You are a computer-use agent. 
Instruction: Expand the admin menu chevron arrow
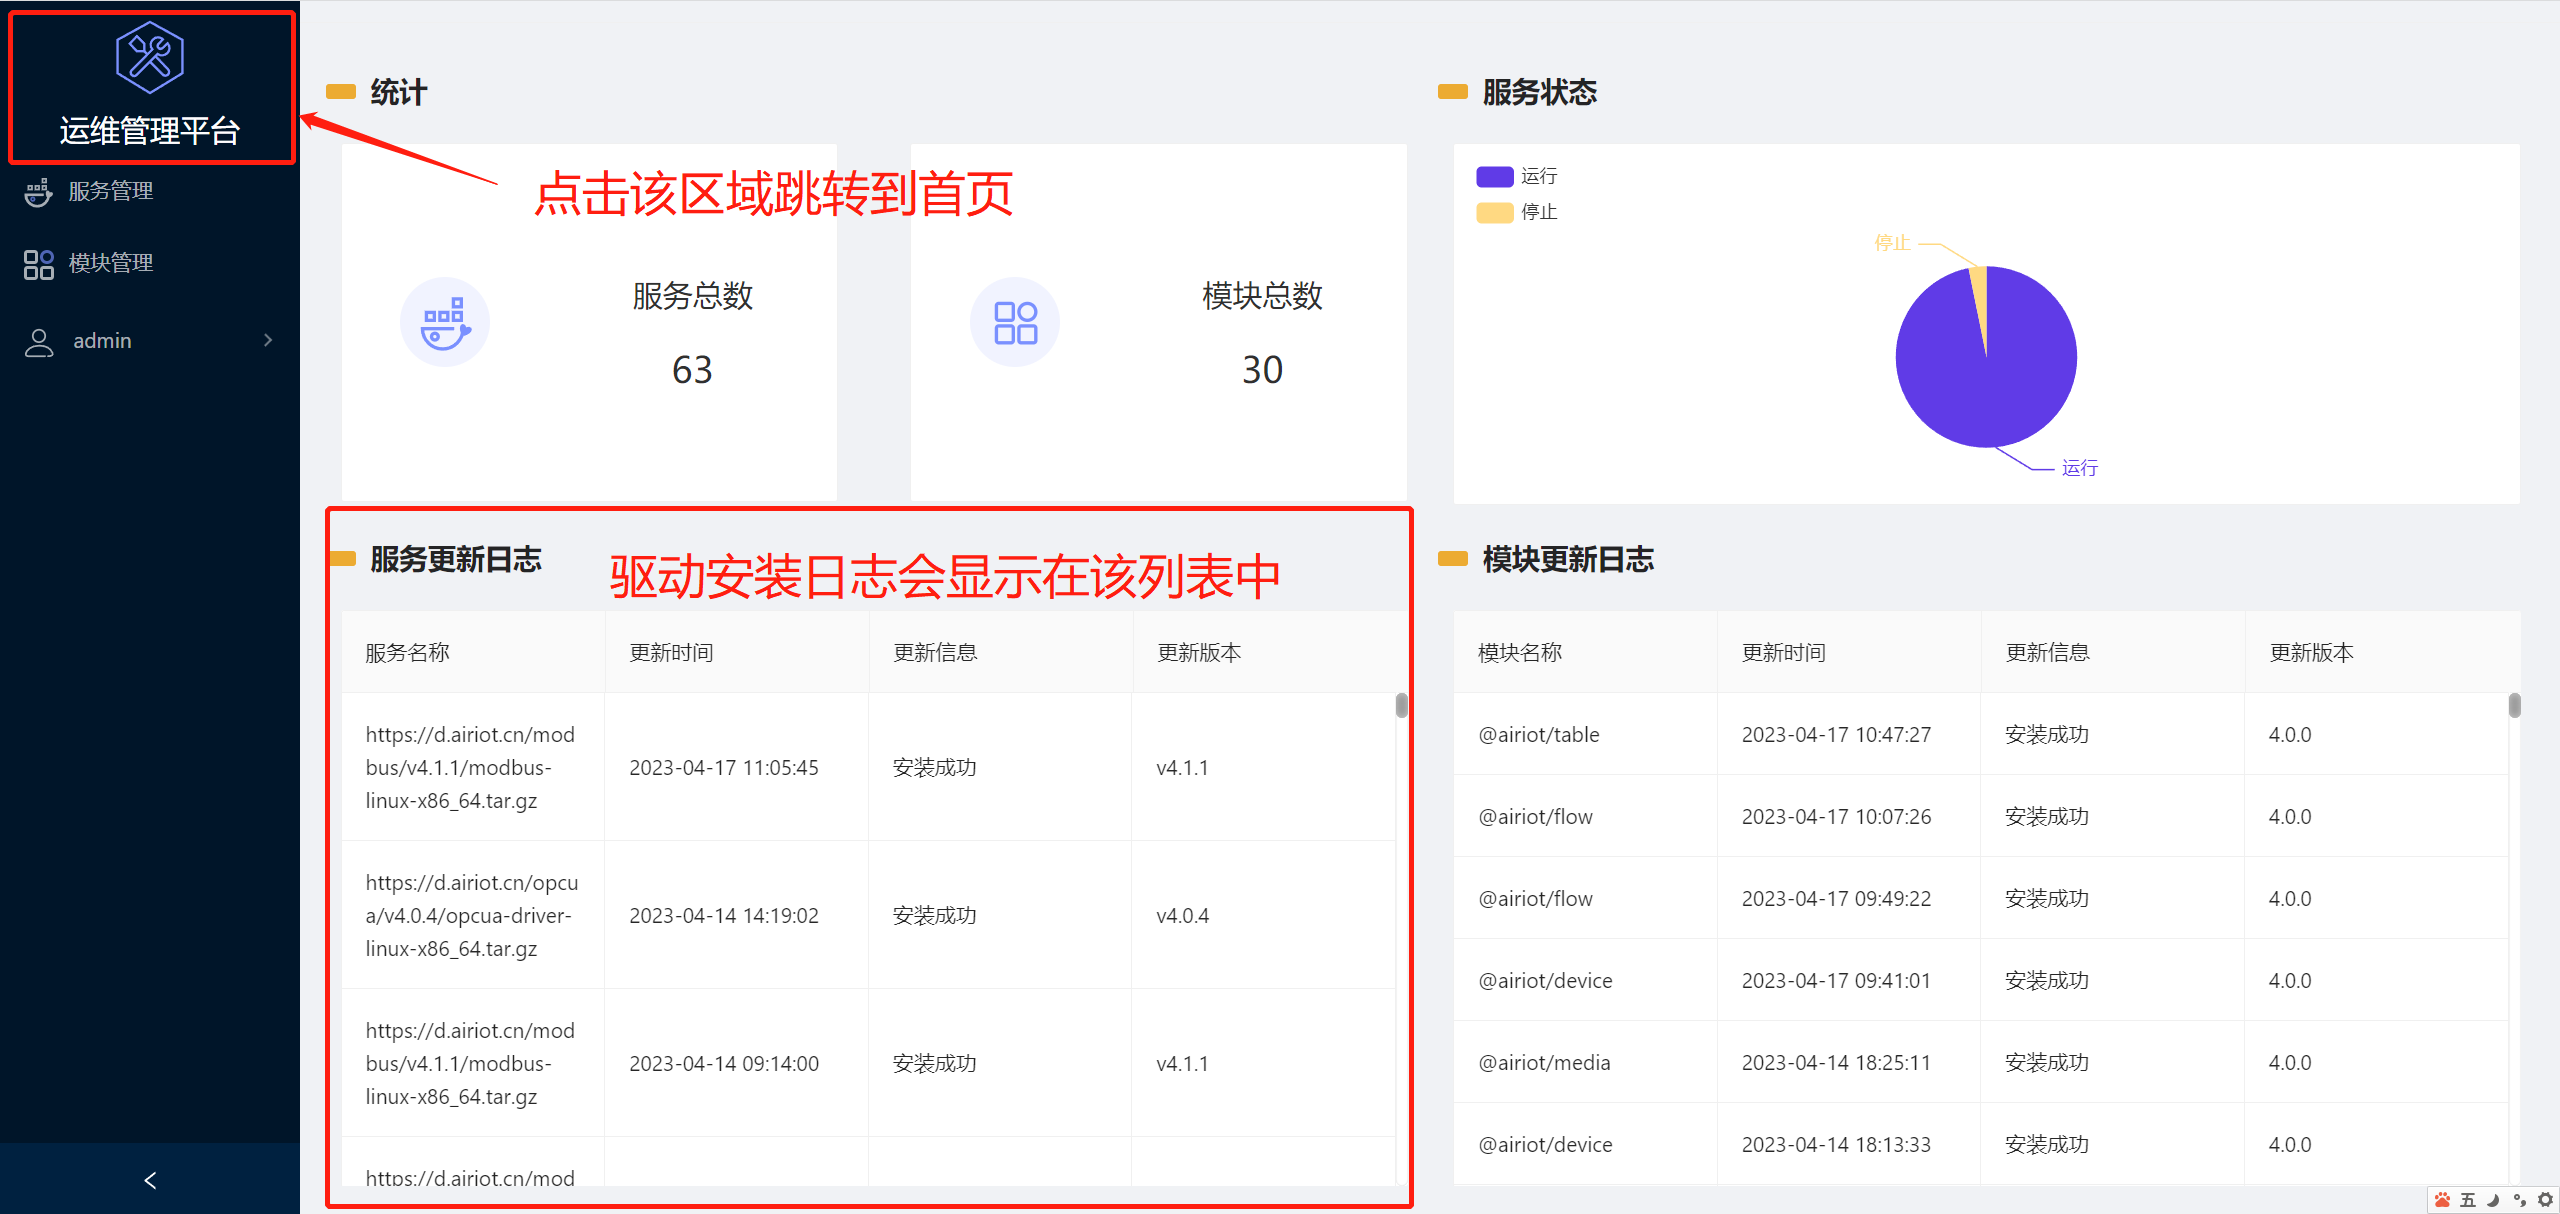click(x=268, y=341)
